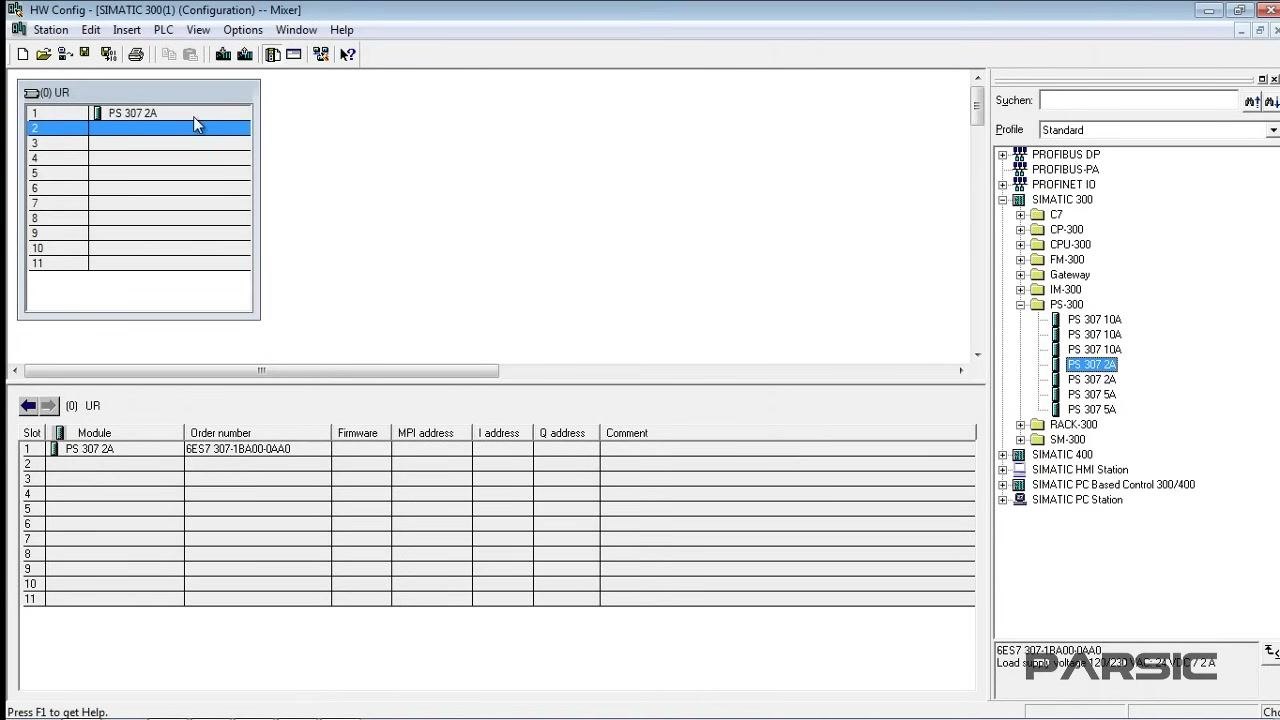Click the Firmware column header
Screen dimensions: 1280x720
click(362, 433)
